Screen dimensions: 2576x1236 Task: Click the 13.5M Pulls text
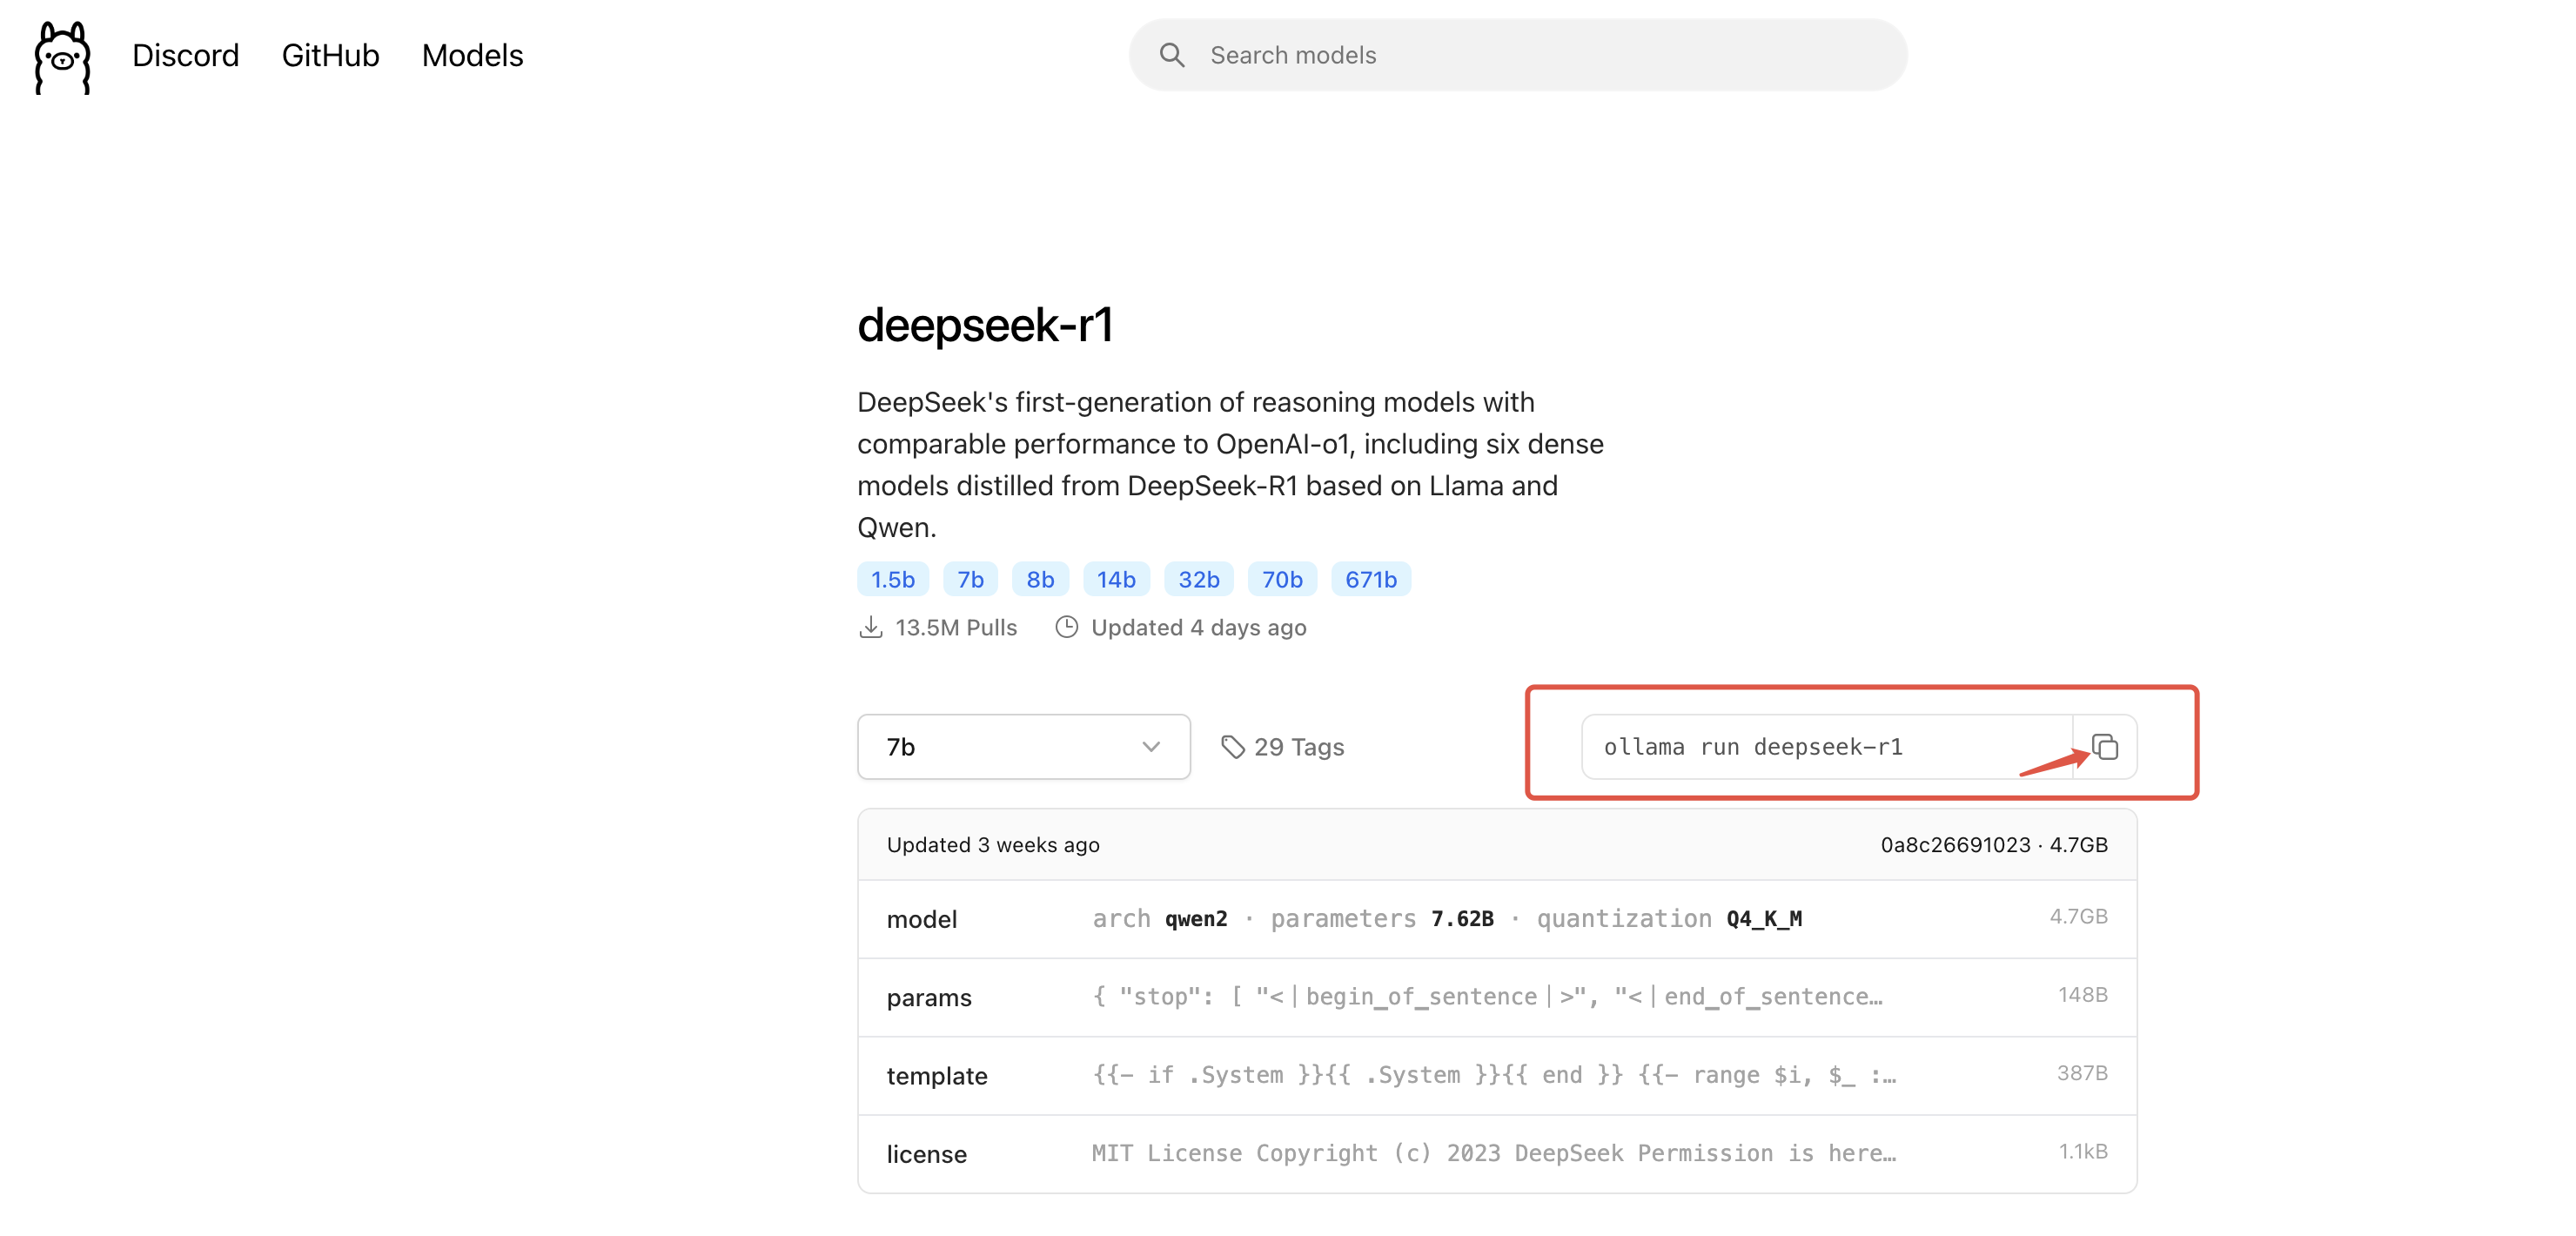955,627
